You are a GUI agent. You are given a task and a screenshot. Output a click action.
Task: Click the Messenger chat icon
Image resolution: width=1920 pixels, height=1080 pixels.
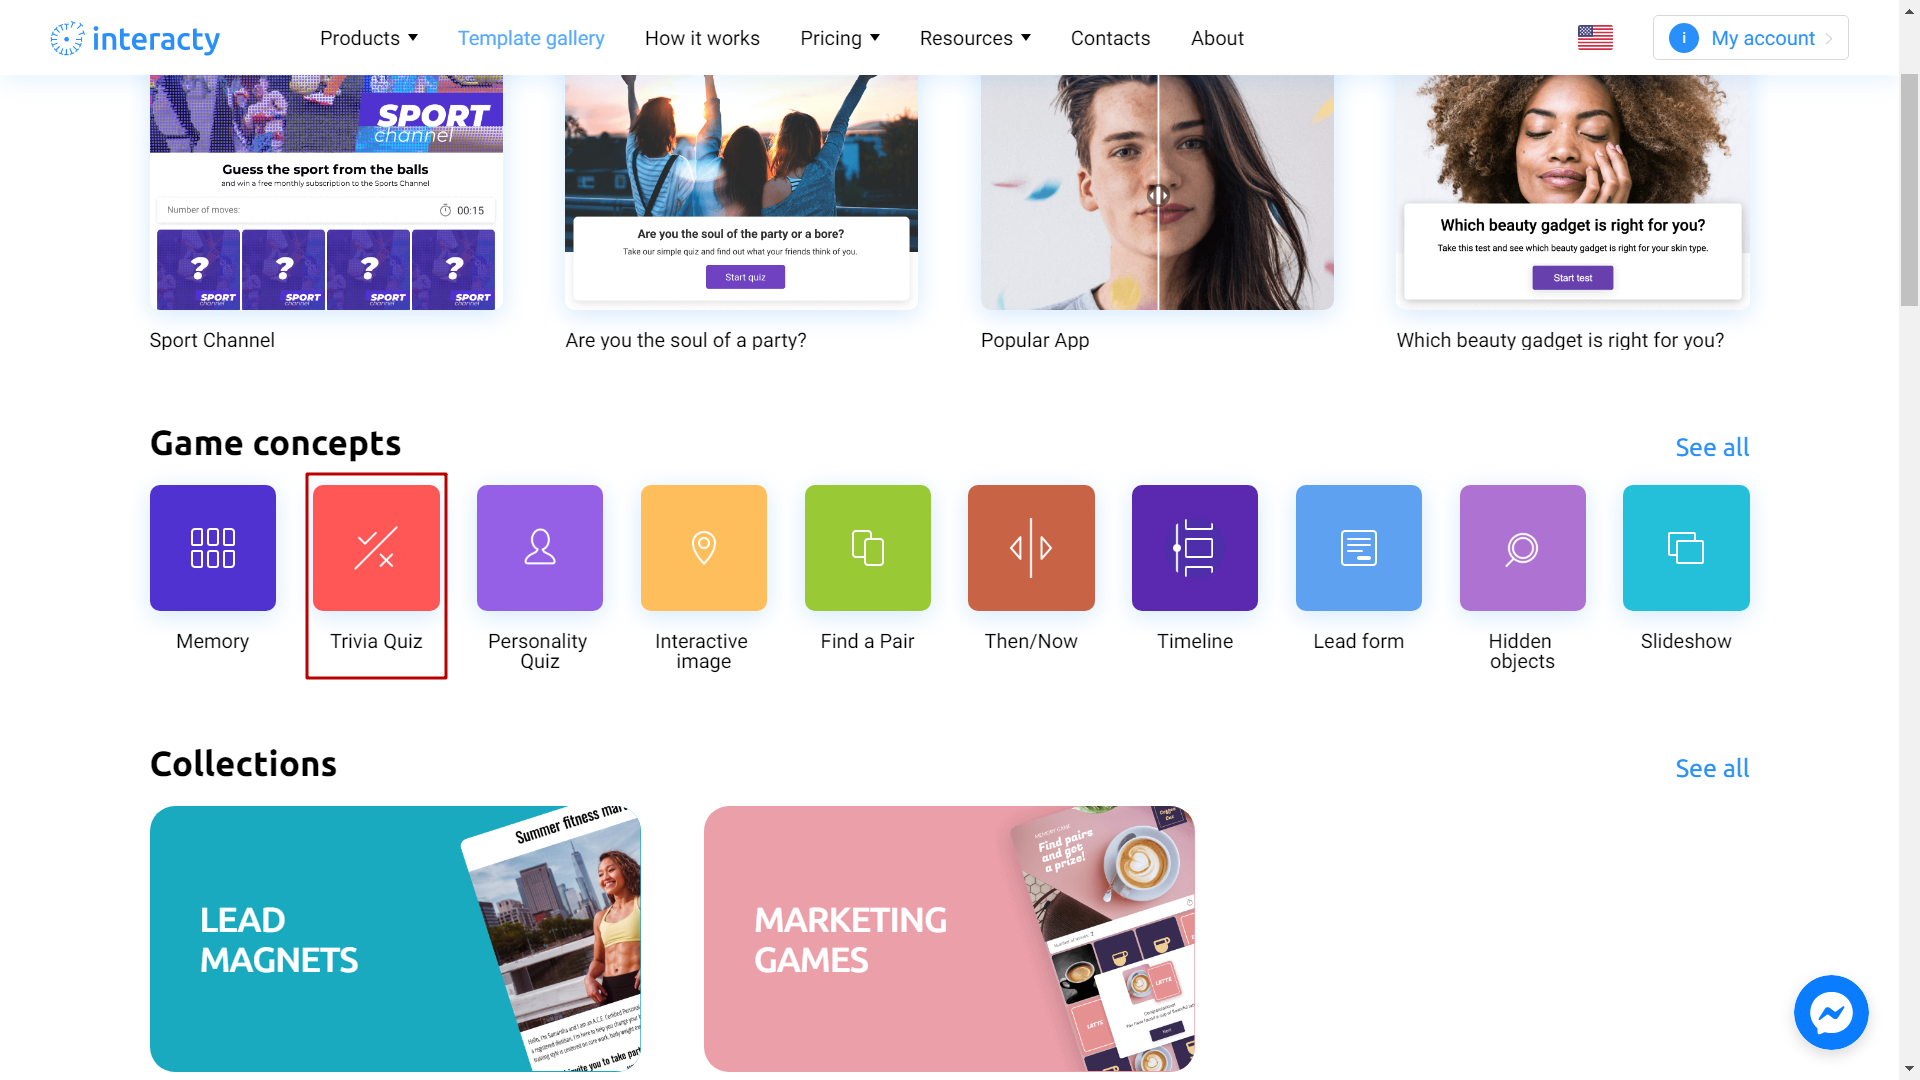click(x=1832, y=1013)
